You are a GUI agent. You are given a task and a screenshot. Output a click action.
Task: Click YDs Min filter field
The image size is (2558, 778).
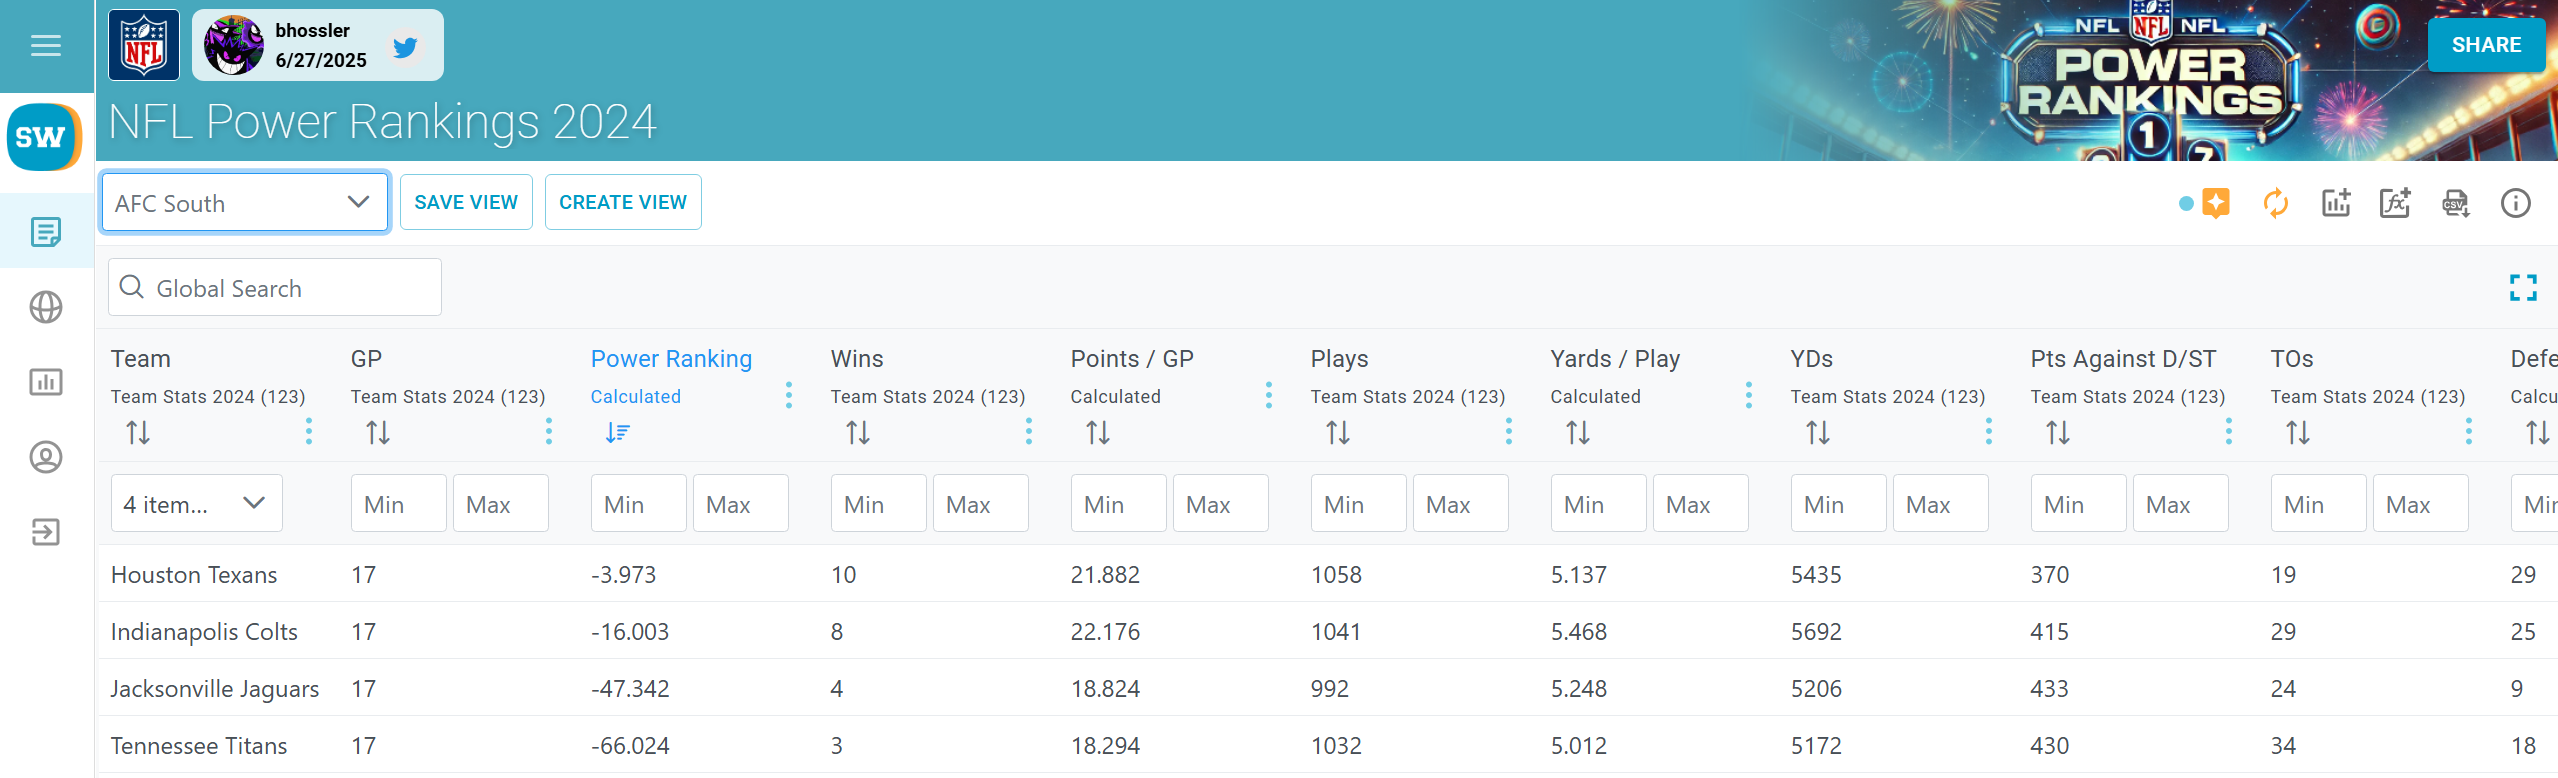point(1839,503)
